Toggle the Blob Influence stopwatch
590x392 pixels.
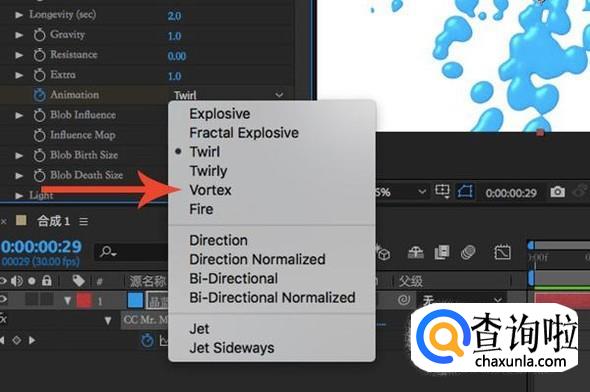tap(39, 115)
